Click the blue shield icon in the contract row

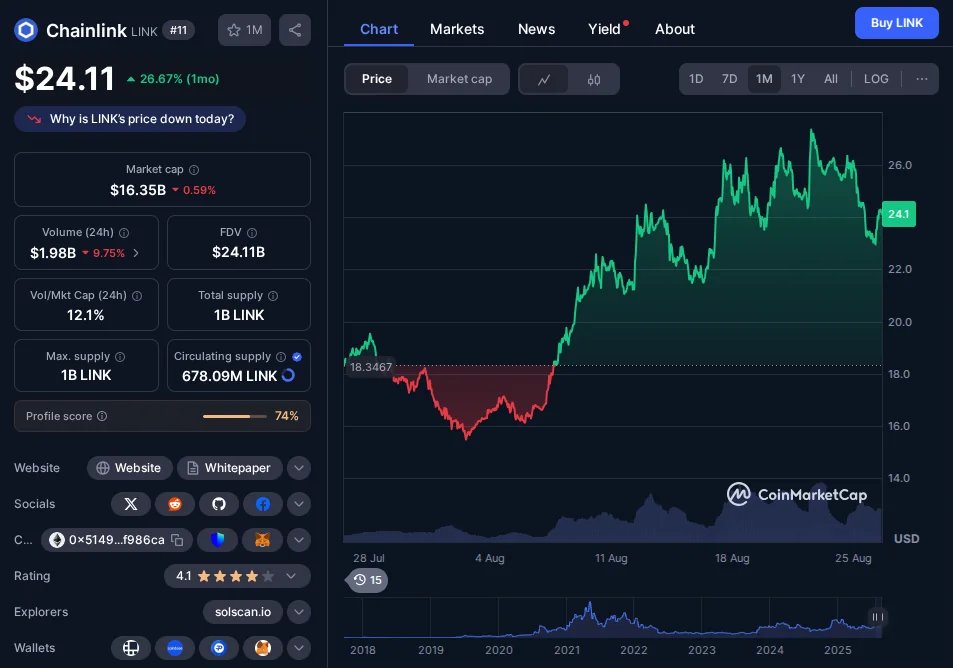[x=218, y=540]
